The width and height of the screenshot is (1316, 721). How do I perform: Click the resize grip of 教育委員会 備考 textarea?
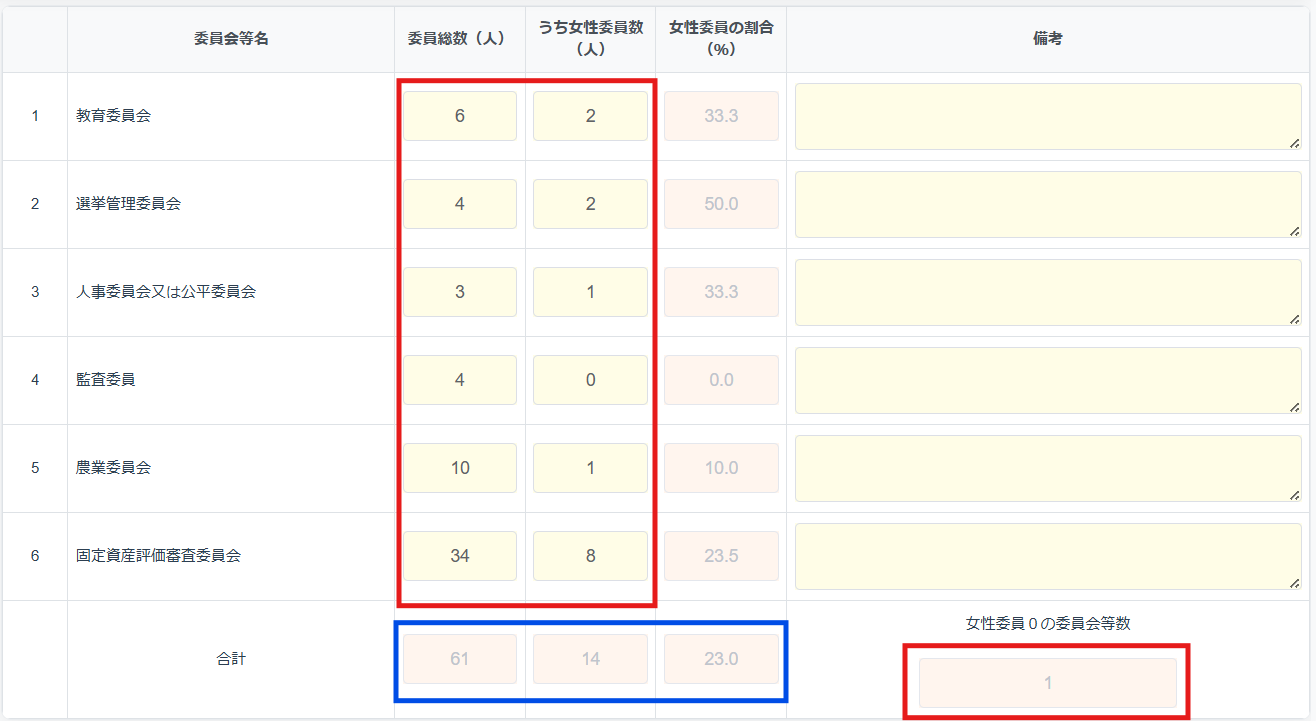[x=1295, y=143]
